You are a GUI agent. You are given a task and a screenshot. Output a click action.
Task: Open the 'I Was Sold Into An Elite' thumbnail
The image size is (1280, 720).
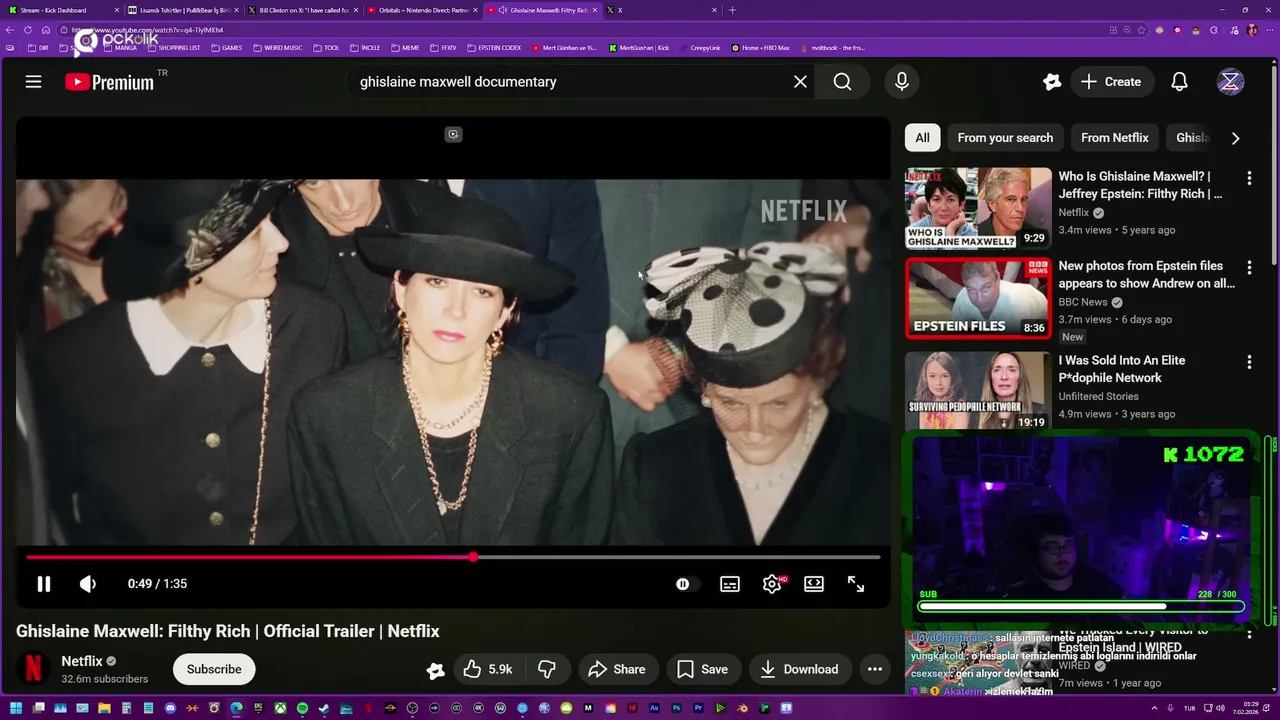tap(978, 391)
